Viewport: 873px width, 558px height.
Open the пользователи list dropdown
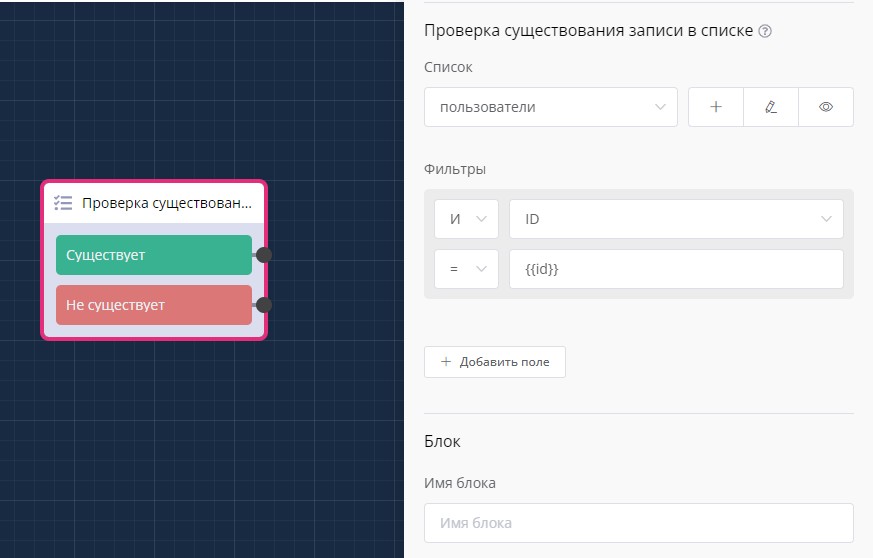[x=550, y=107]
